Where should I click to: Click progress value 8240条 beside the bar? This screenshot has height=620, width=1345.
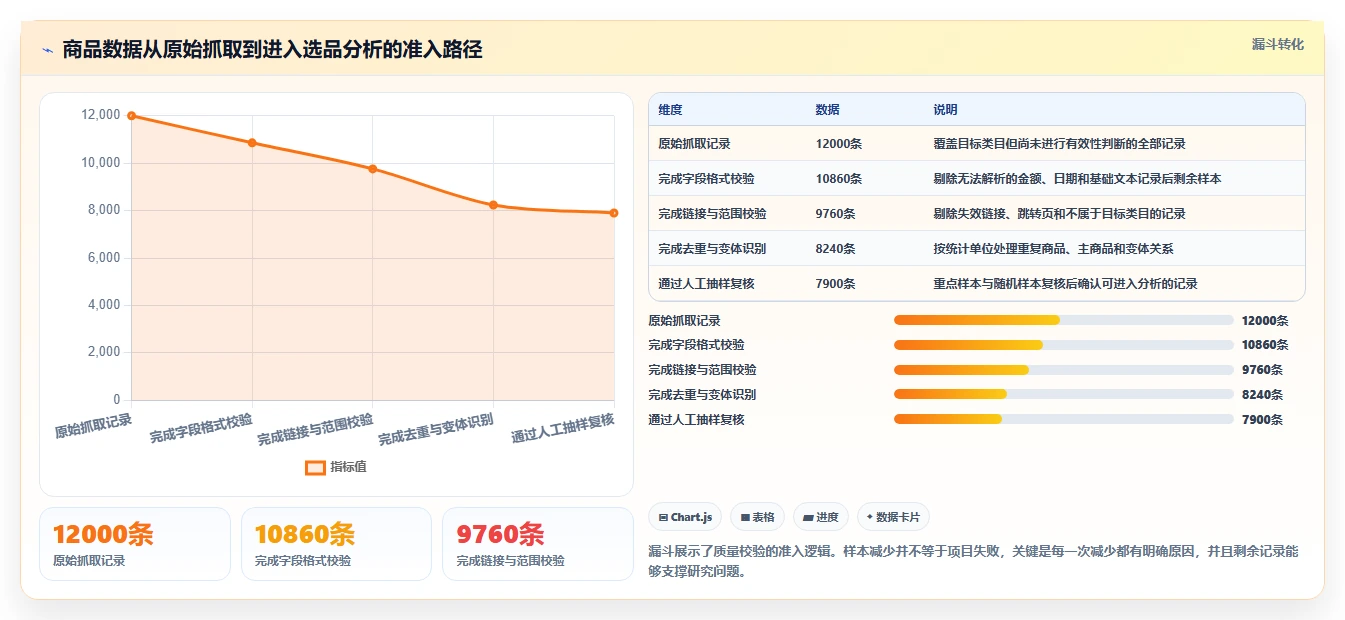(1261, 395)
